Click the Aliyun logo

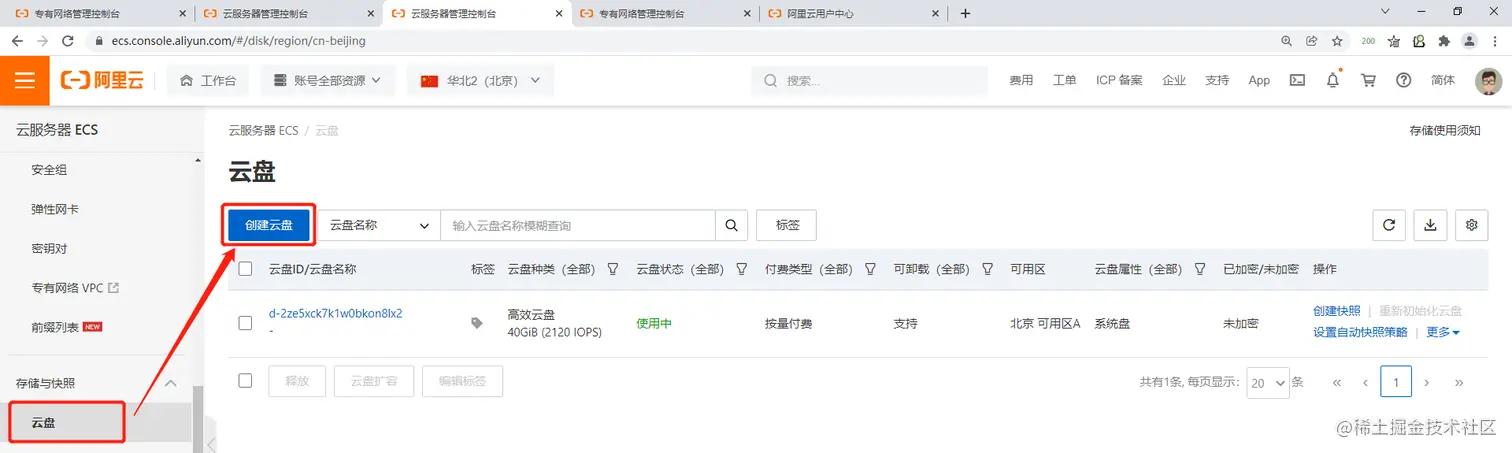(102, 81)
